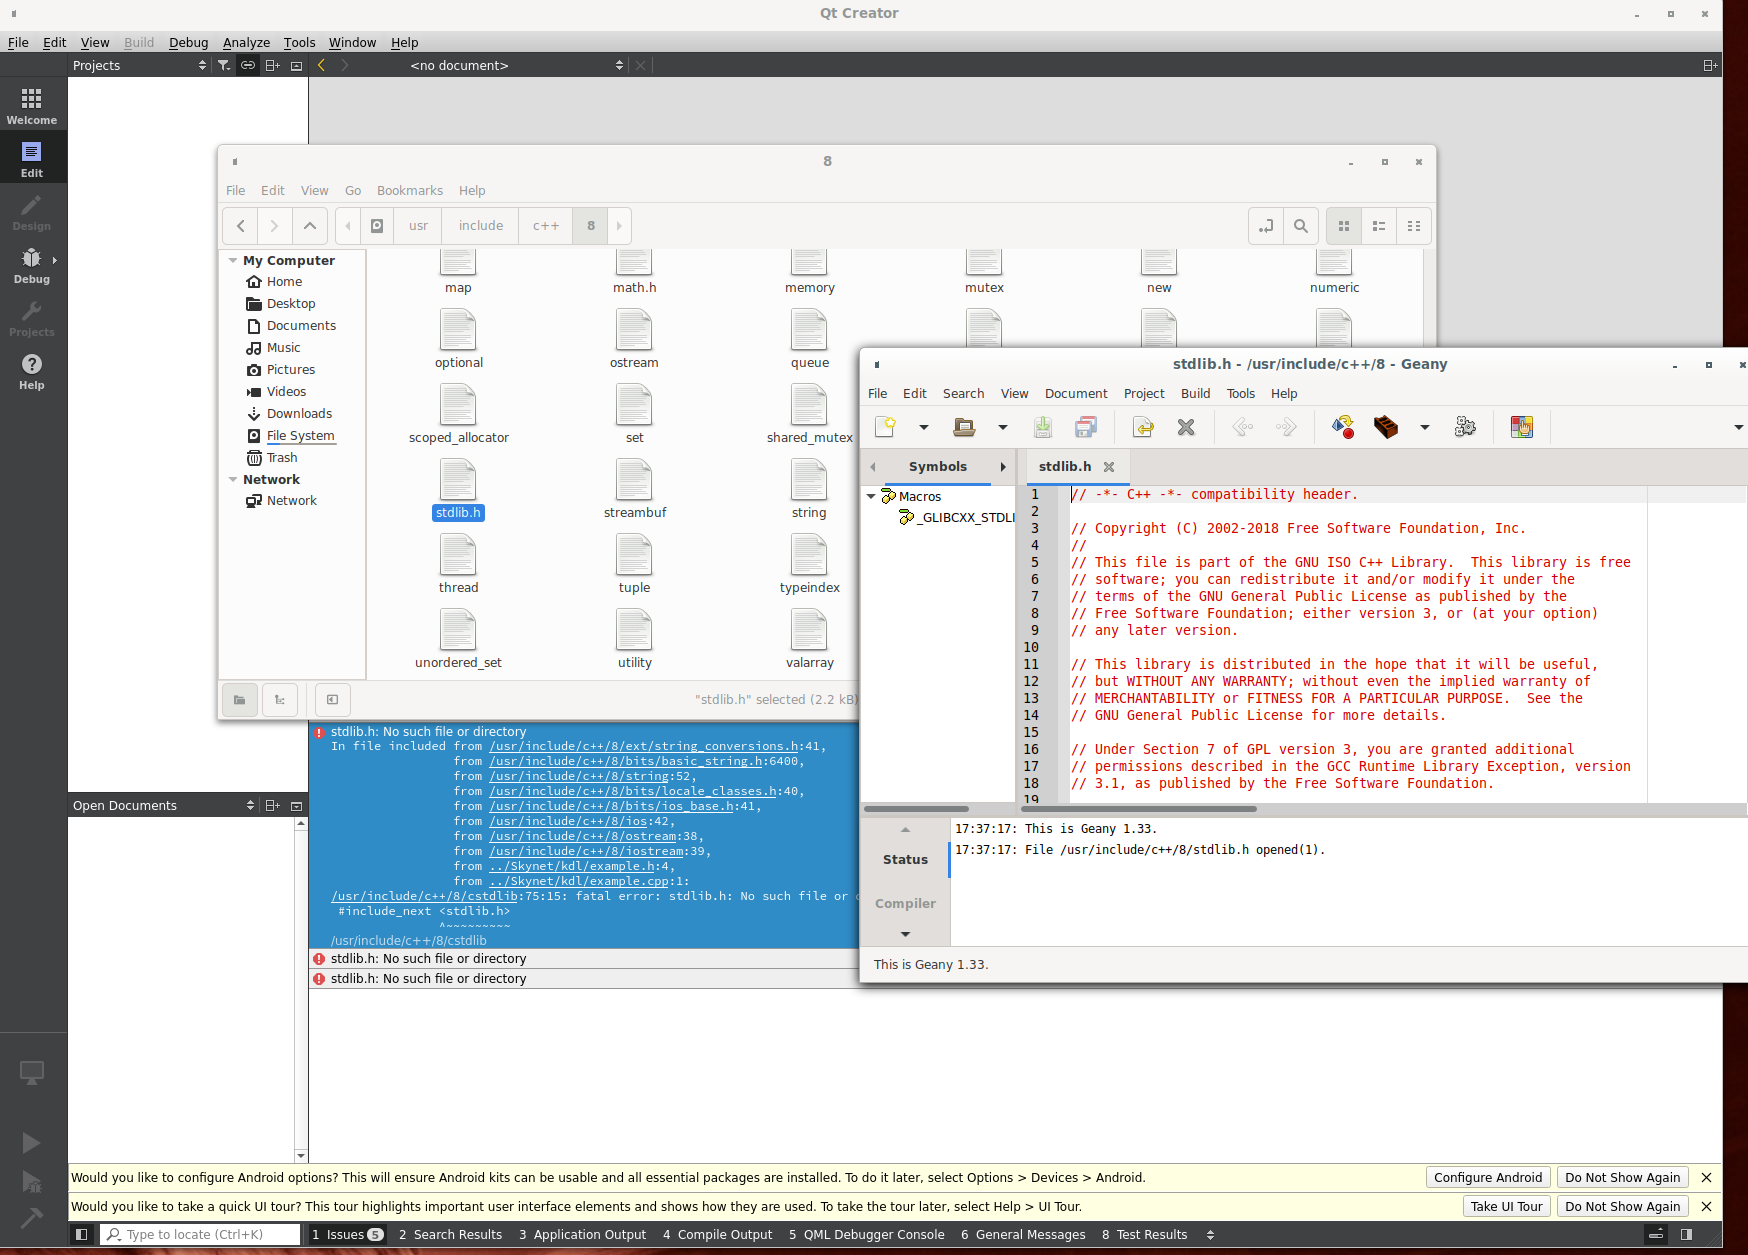The width and height of the screenshot is (1748, 1255).
Task: Click Do Not Show Again for Android options
Action: [1622, 1178]
